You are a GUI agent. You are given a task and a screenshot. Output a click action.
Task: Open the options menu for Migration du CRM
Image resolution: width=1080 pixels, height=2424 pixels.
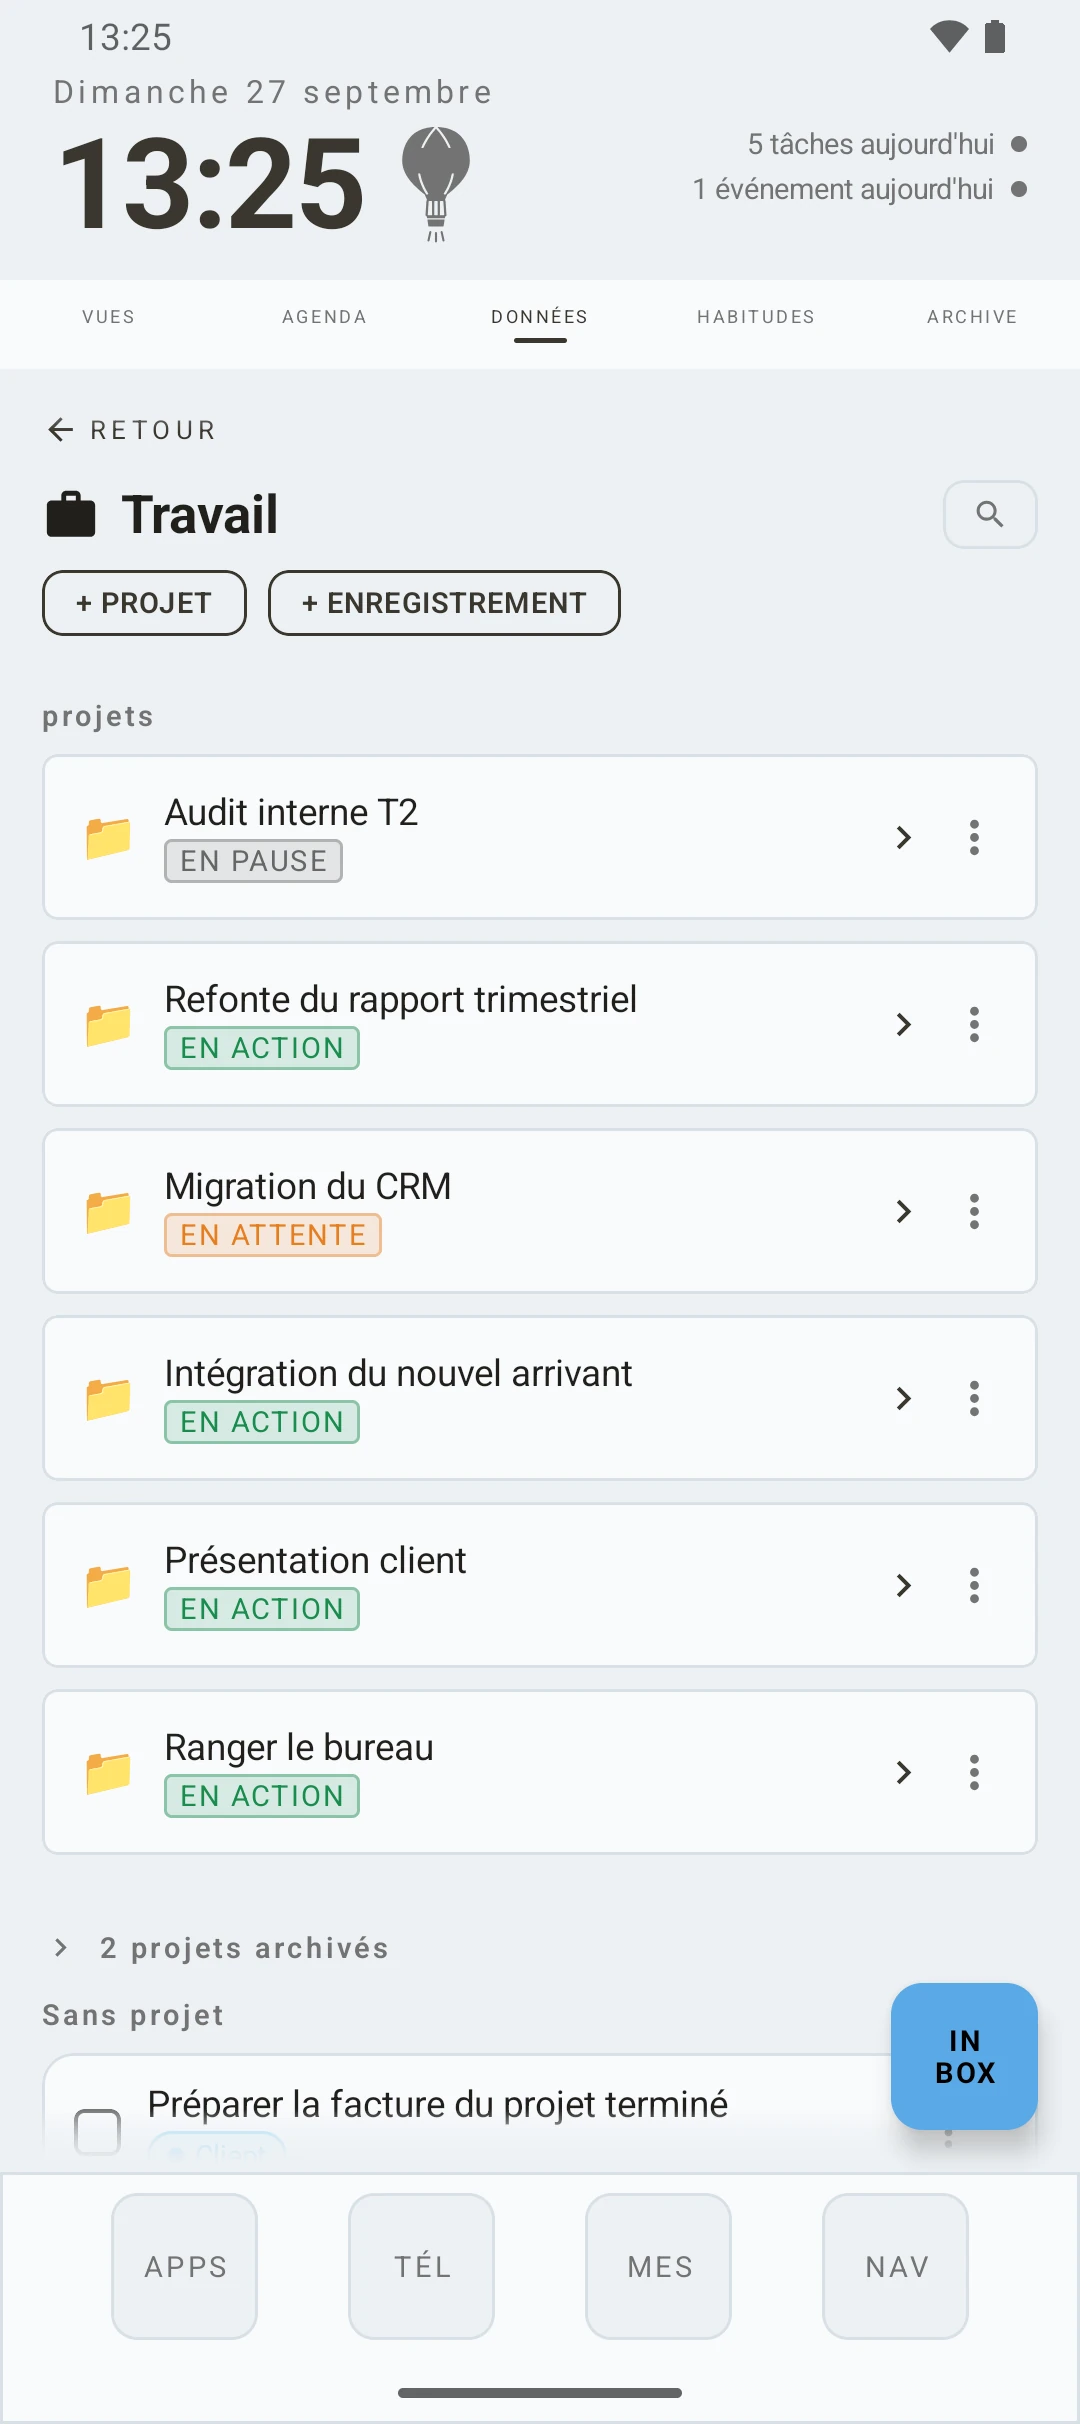tap(974, 1211)
